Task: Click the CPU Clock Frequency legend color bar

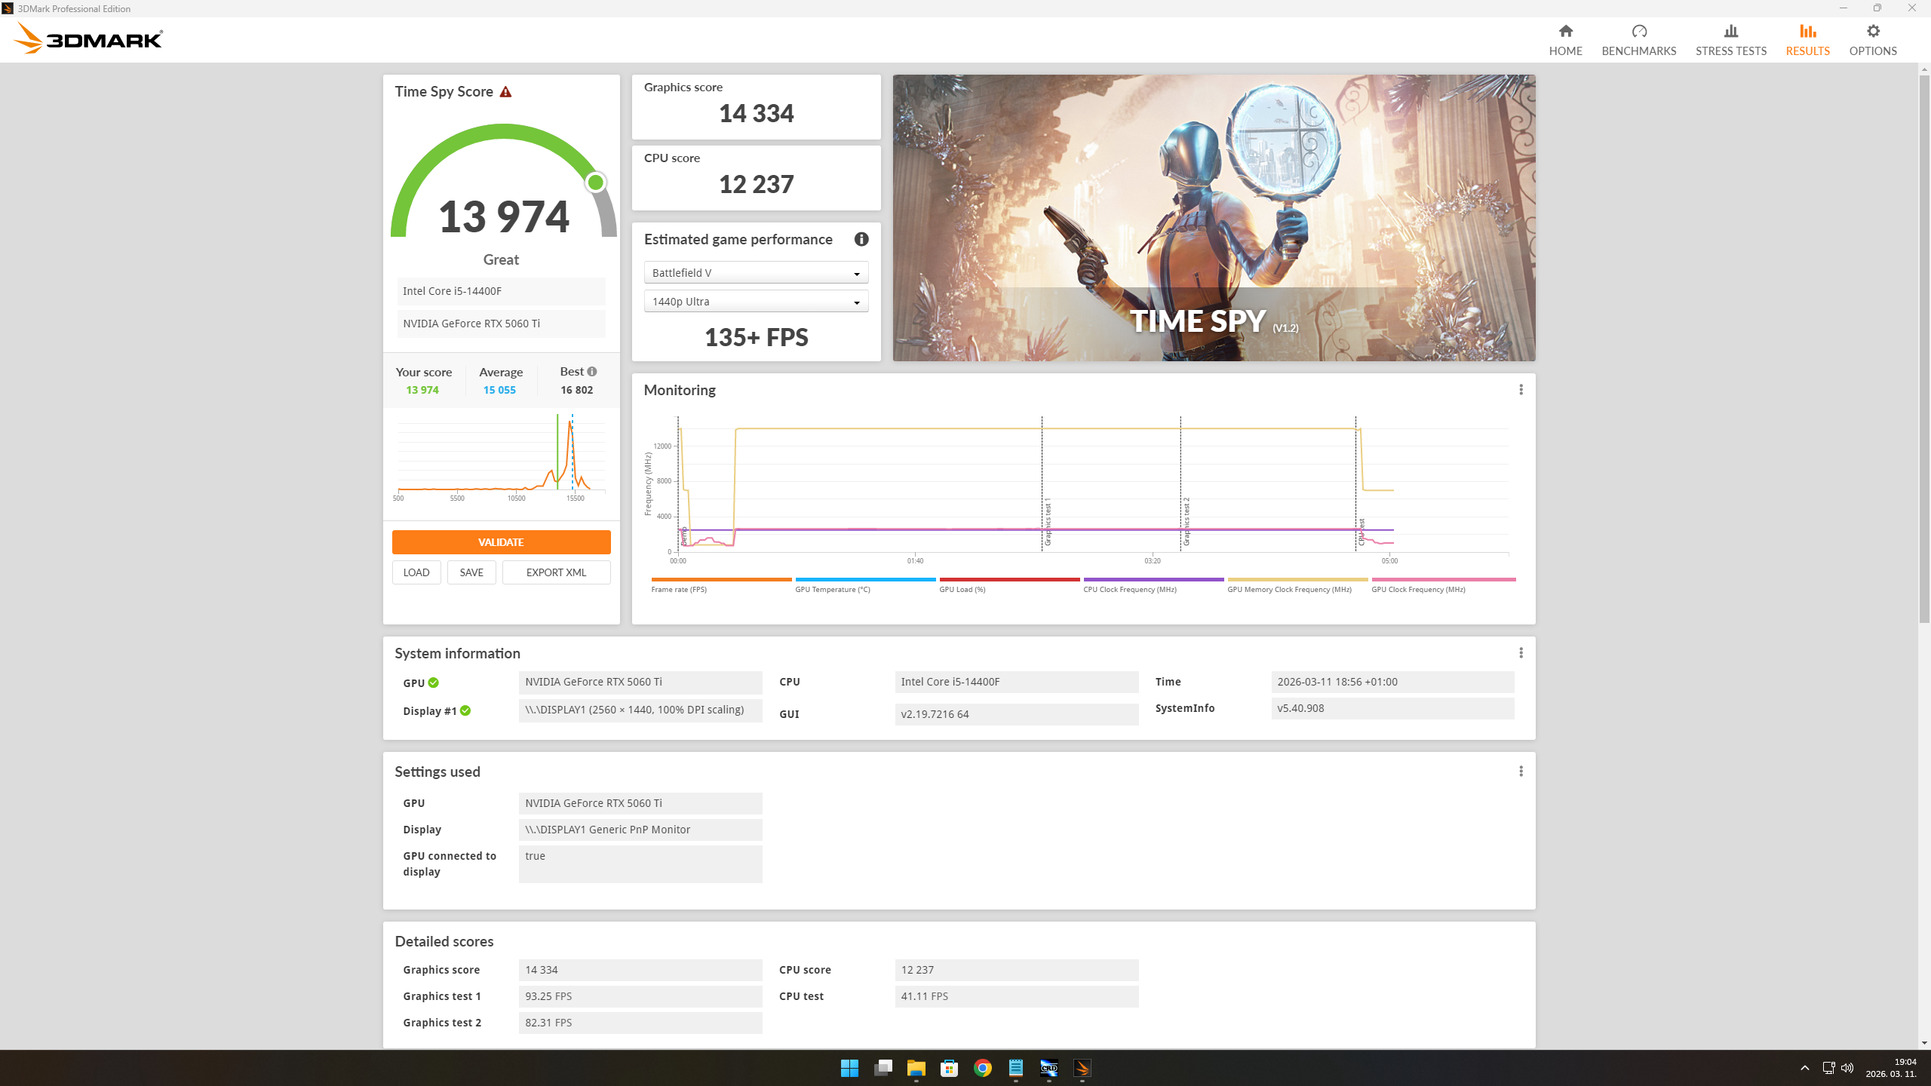Action: (1153, 579)
